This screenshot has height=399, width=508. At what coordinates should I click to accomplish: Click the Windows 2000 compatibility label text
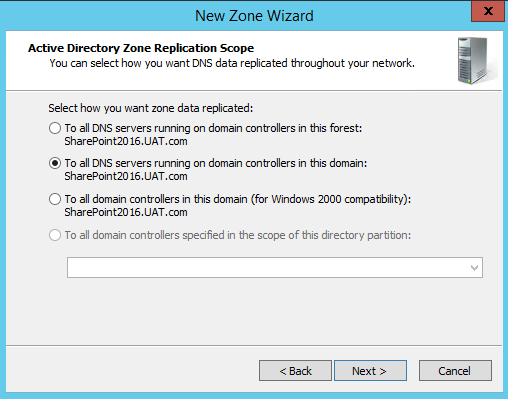pyautogui.click(x=238, y=199)
